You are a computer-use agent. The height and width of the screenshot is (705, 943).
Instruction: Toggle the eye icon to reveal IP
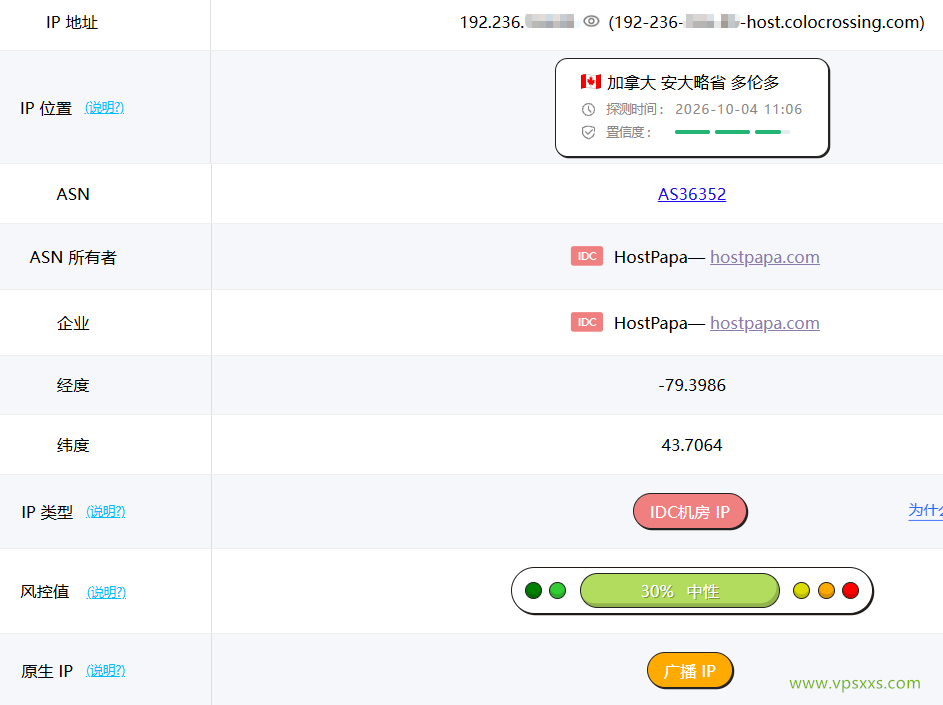(591, 22)
